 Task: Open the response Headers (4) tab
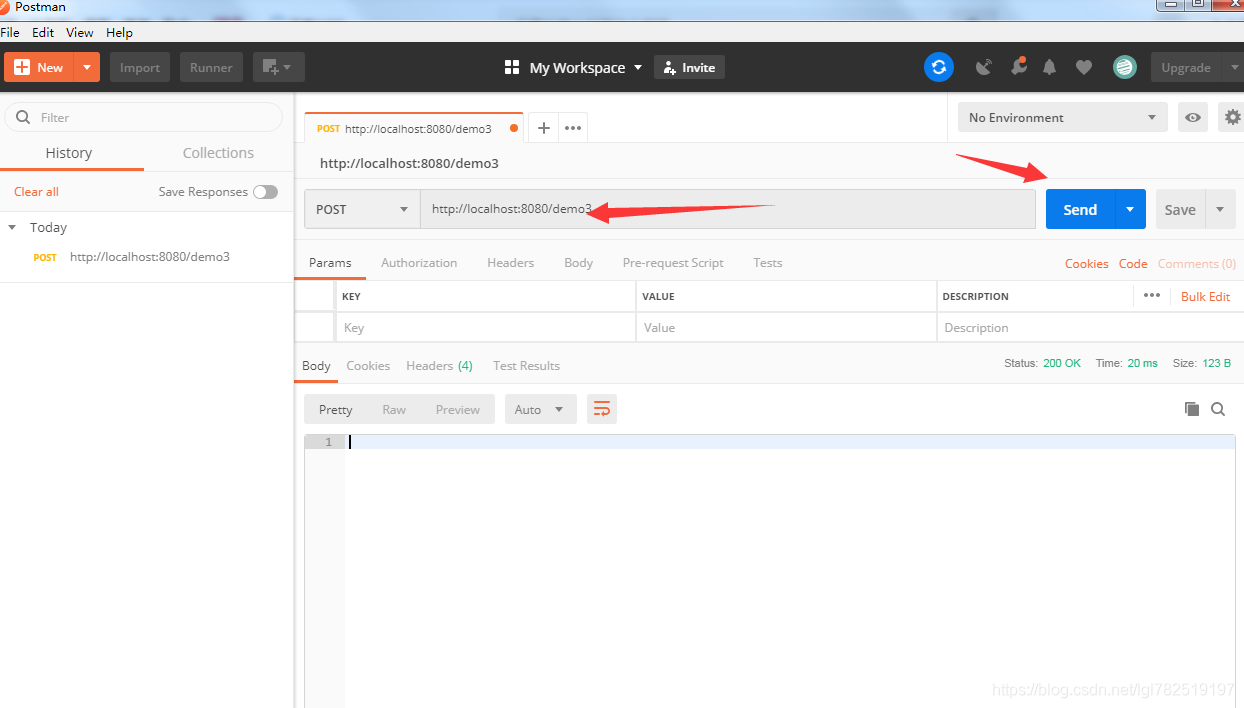coord(439,366)
